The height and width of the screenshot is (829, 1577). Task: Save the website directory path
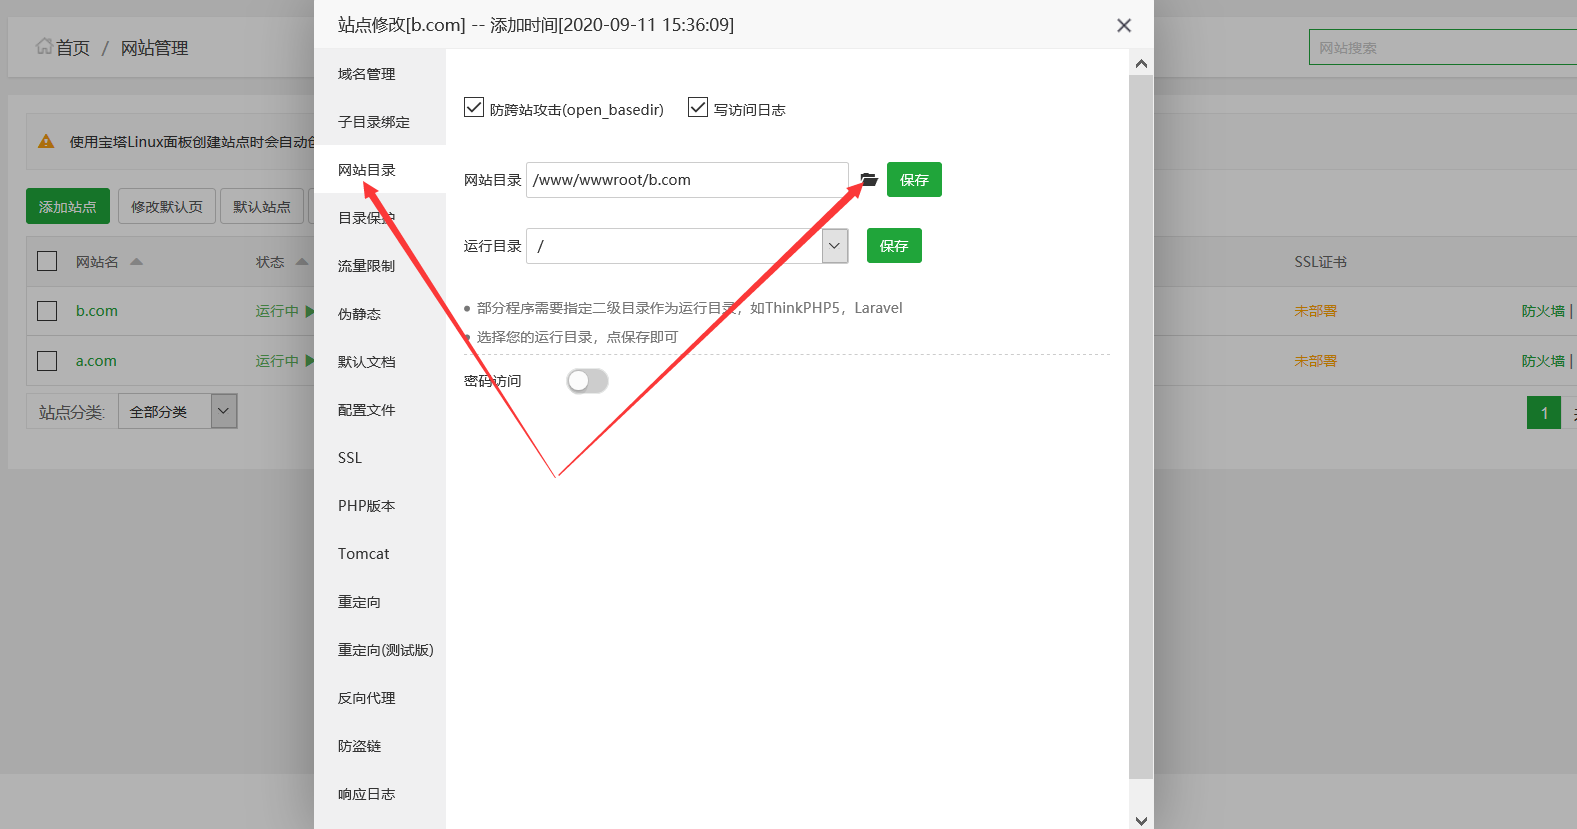pos(914,180)
